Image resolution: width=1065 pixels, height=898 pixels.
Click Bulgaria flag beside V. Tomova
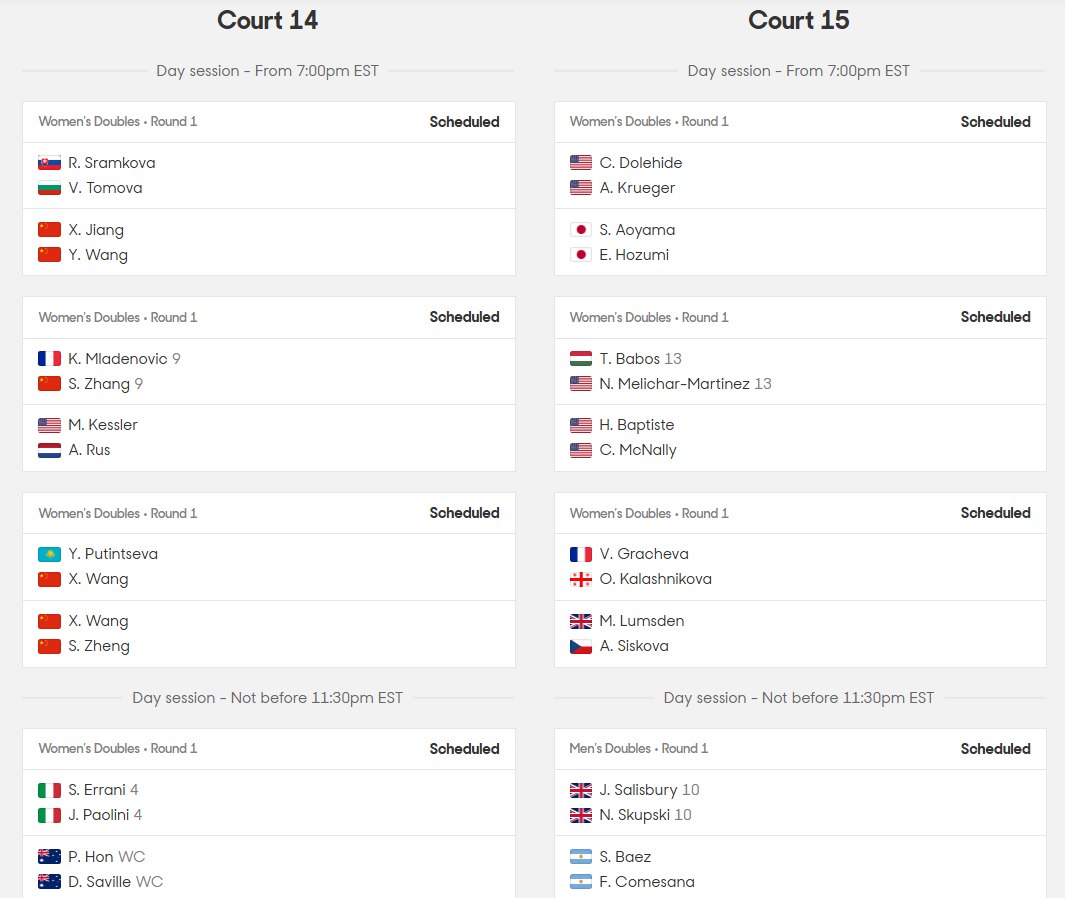[49, 188]
